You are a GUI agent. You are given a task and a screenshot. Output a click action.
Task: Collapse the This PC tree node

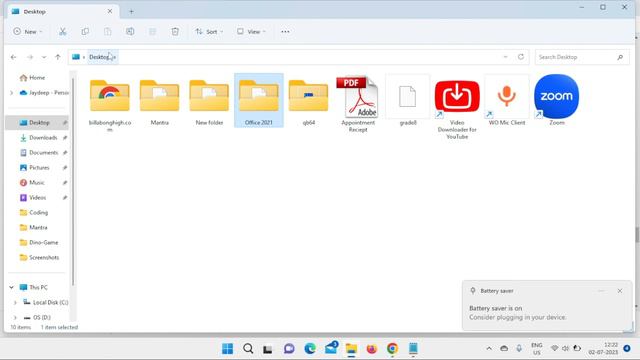pos(11,287)
